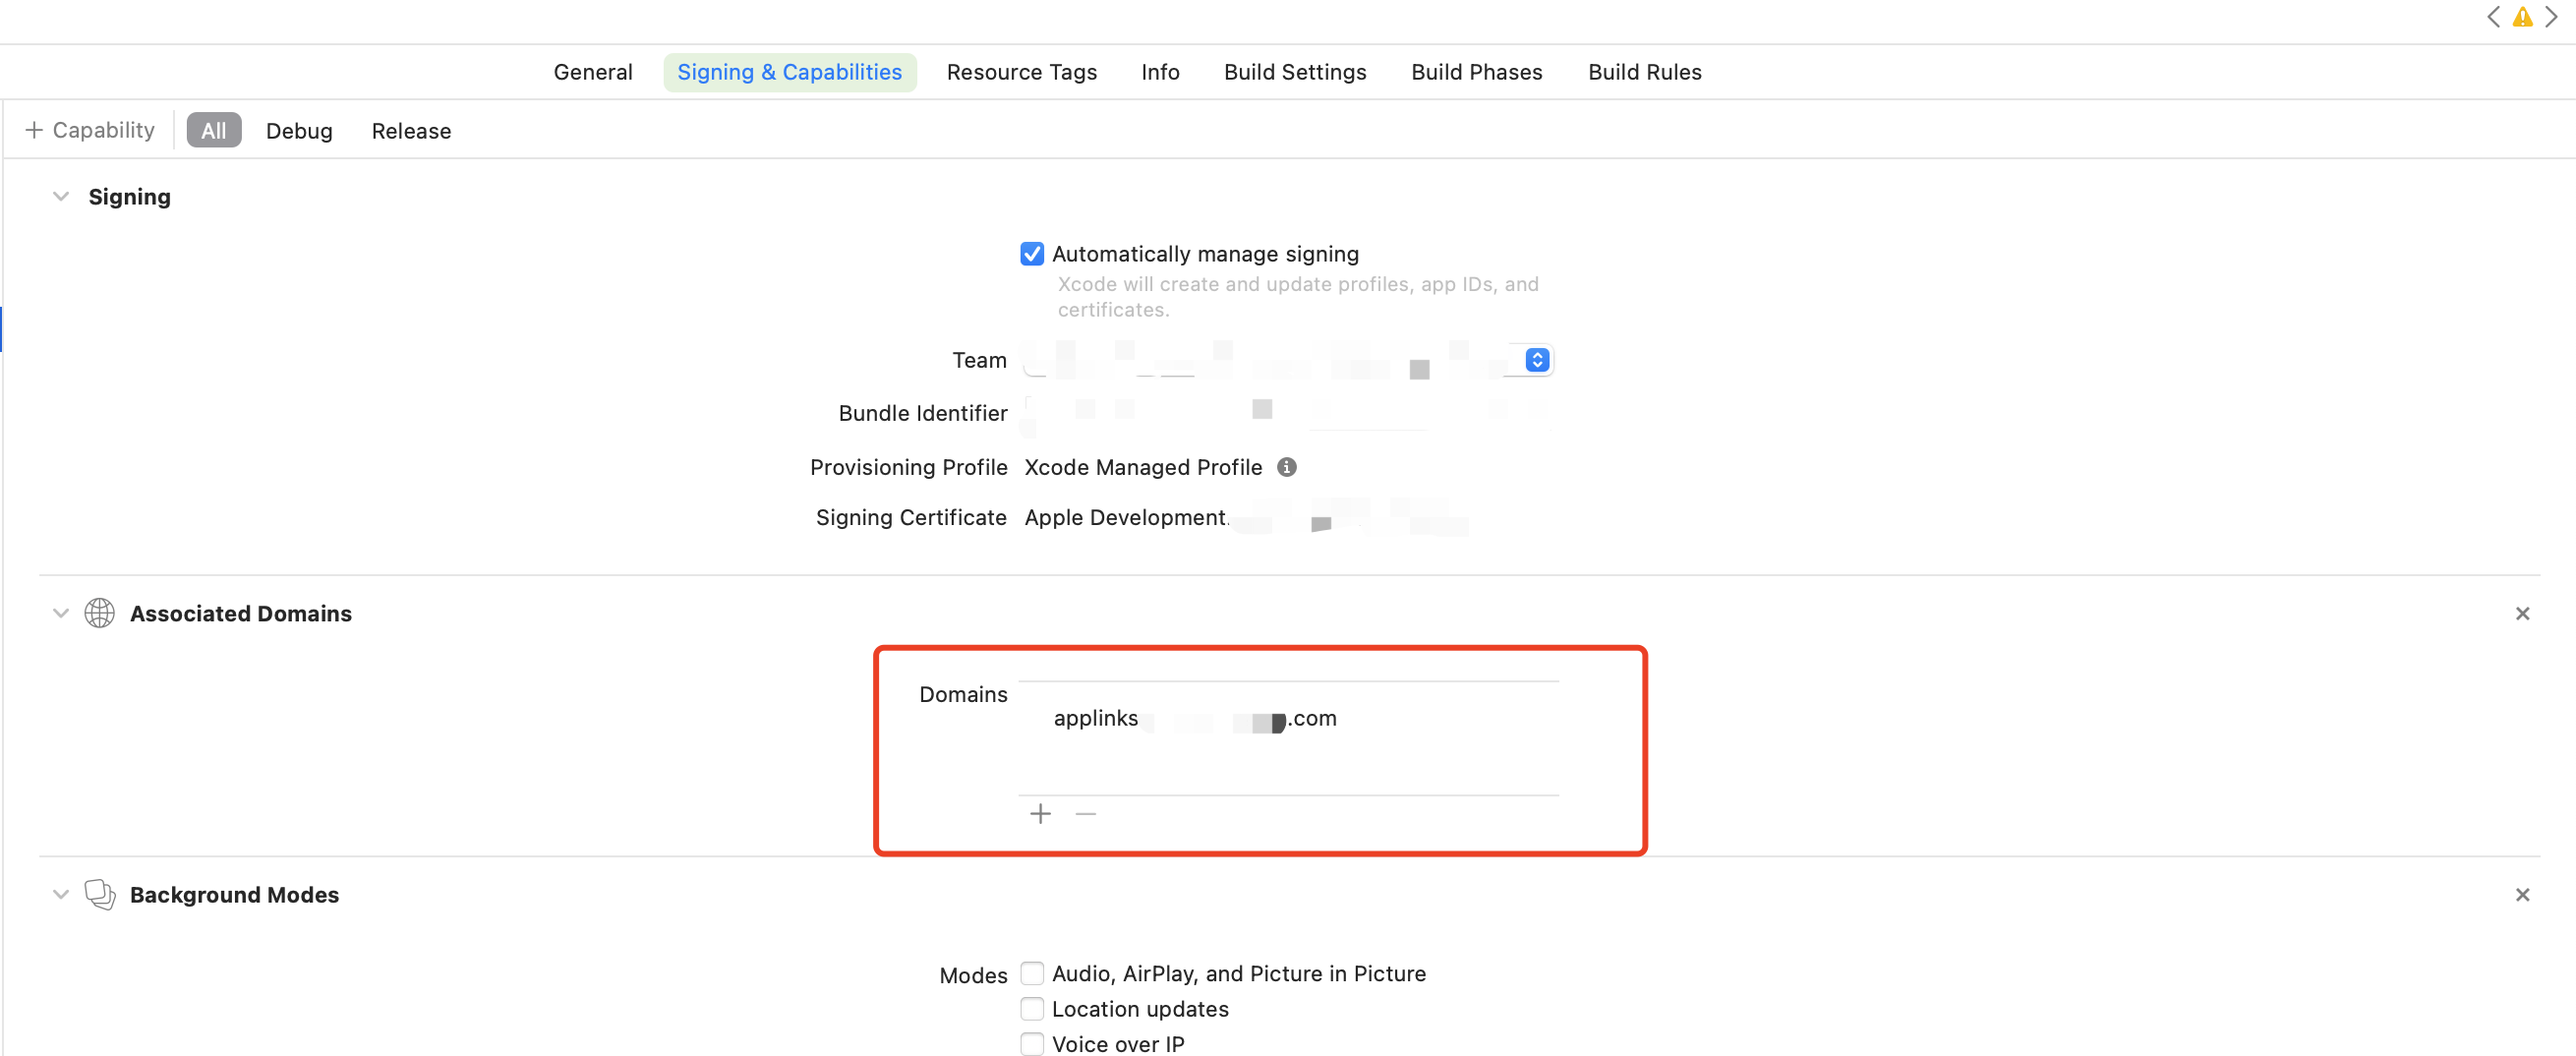Open the General tab
This screenshot has height=1056, width=2576.
click(x=593, y=71)
